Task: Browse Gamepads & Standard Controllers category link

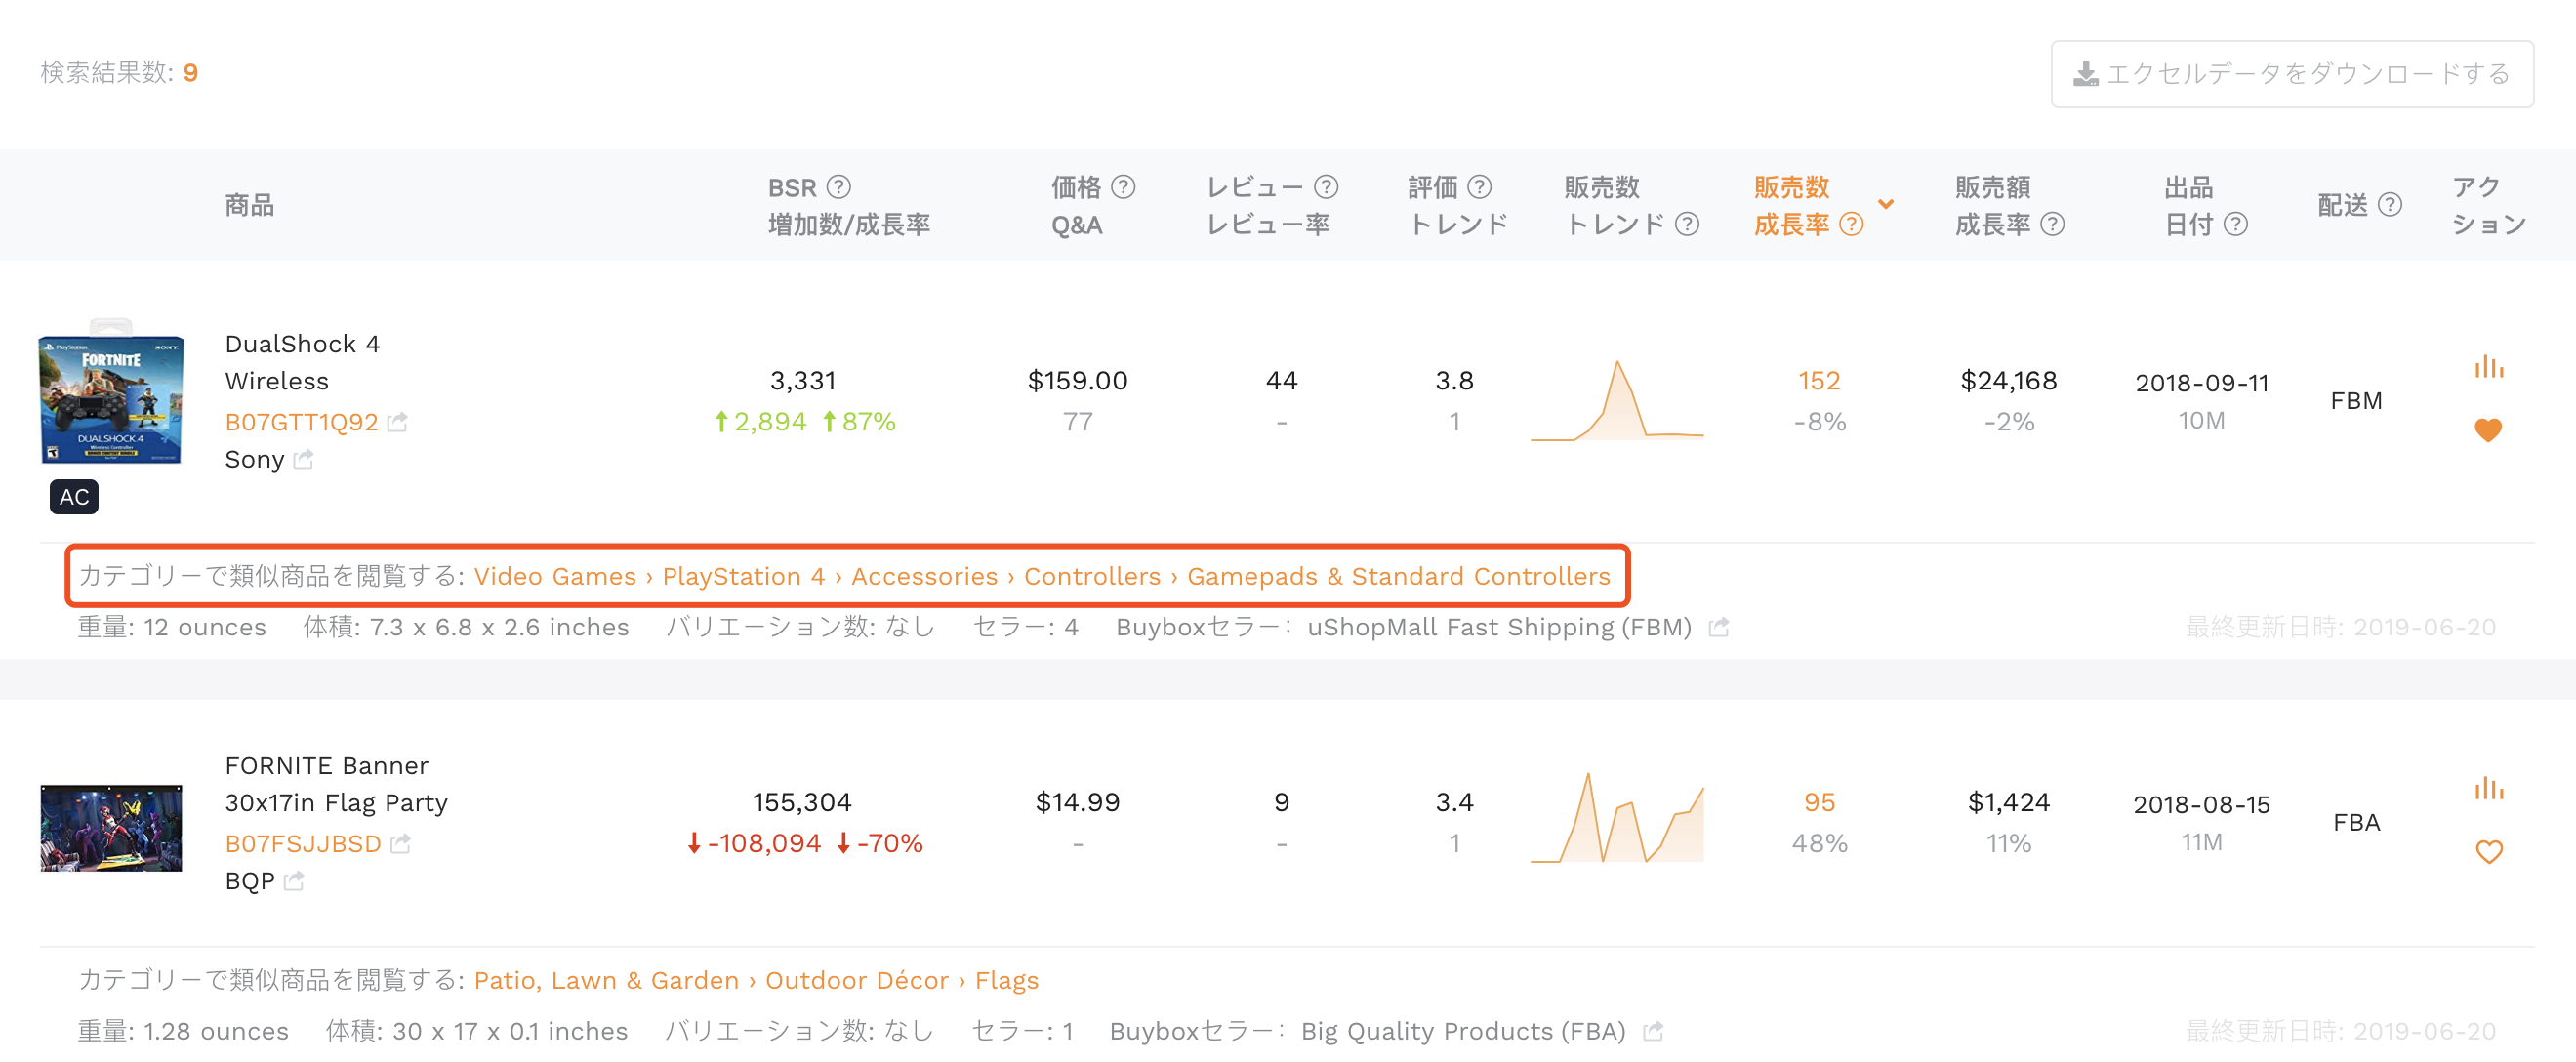Action: pos(1399,577)
